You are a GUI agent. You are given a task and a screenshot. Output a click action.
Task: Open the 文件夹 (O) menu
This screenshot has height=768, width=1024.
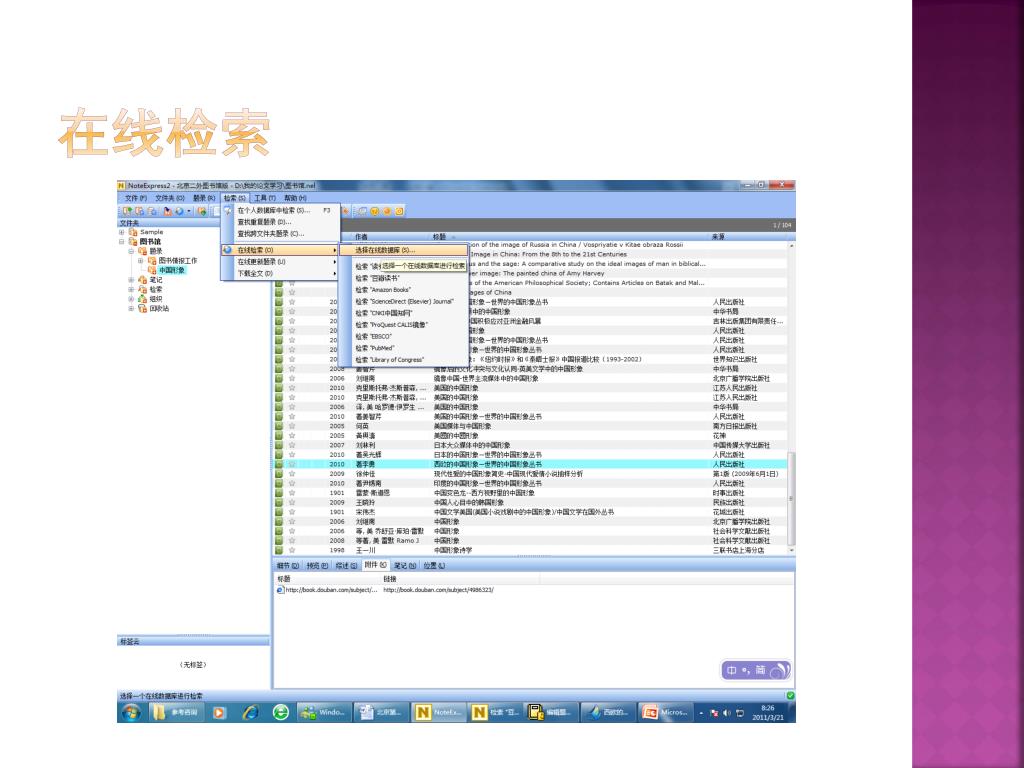pos(170,198)
